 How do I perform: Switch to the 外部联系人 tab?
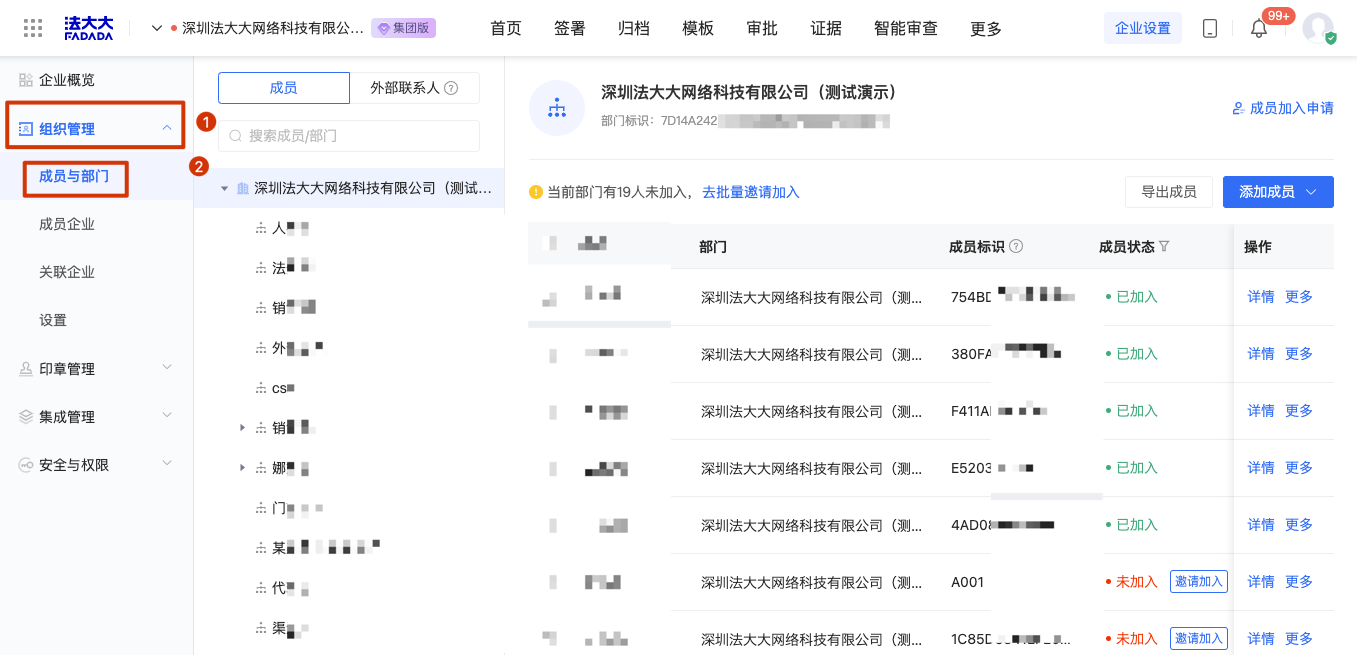point(414,88)
